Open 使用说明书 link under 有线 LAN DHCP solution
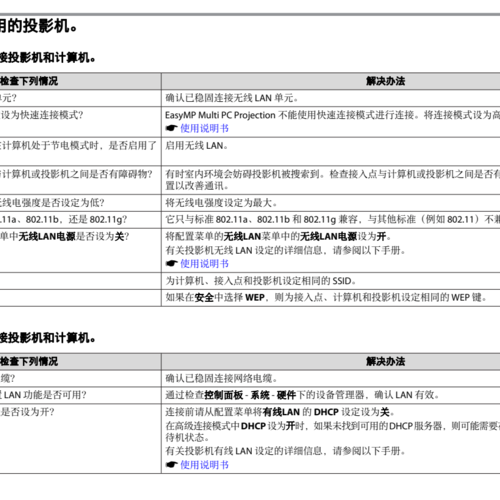This screenshot has width=500, height=500. (x=204, y=465)
